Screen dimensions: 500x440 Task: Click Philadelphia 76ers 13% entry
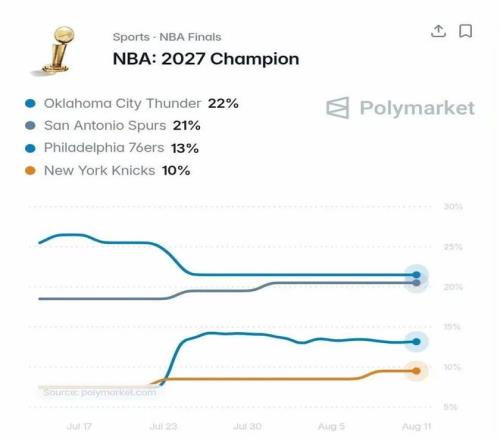(x=112, y=148)
